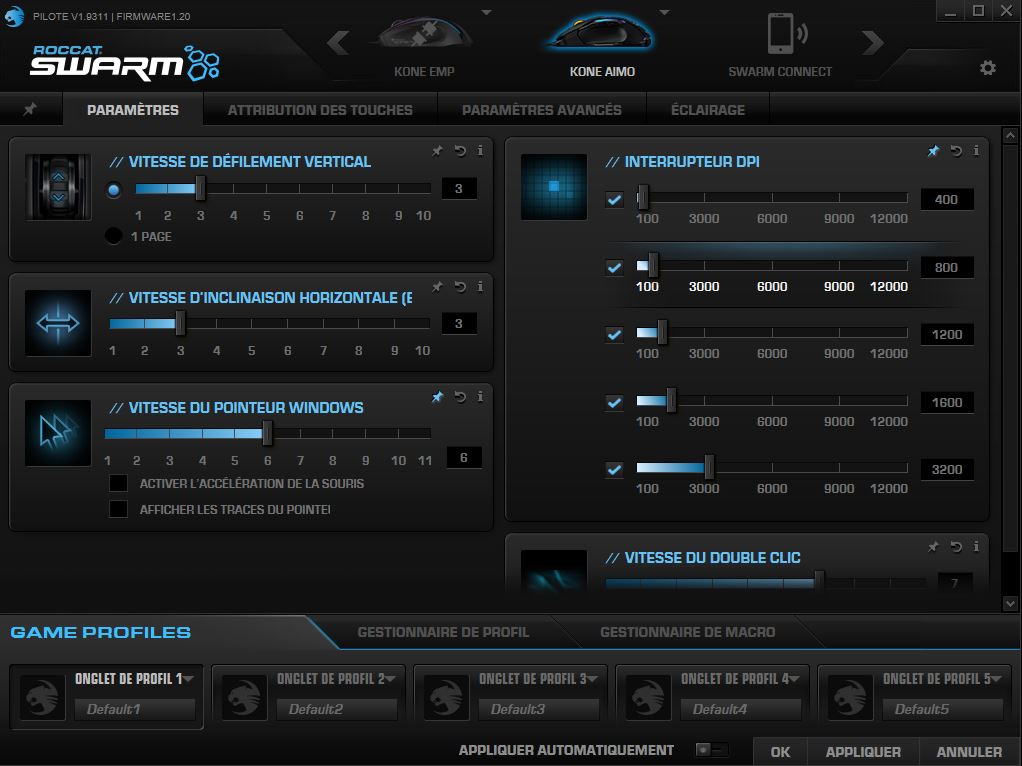Click the Windows pointer speed slider handle
The height and width of the screenshot is (766, 1022).
267,434
